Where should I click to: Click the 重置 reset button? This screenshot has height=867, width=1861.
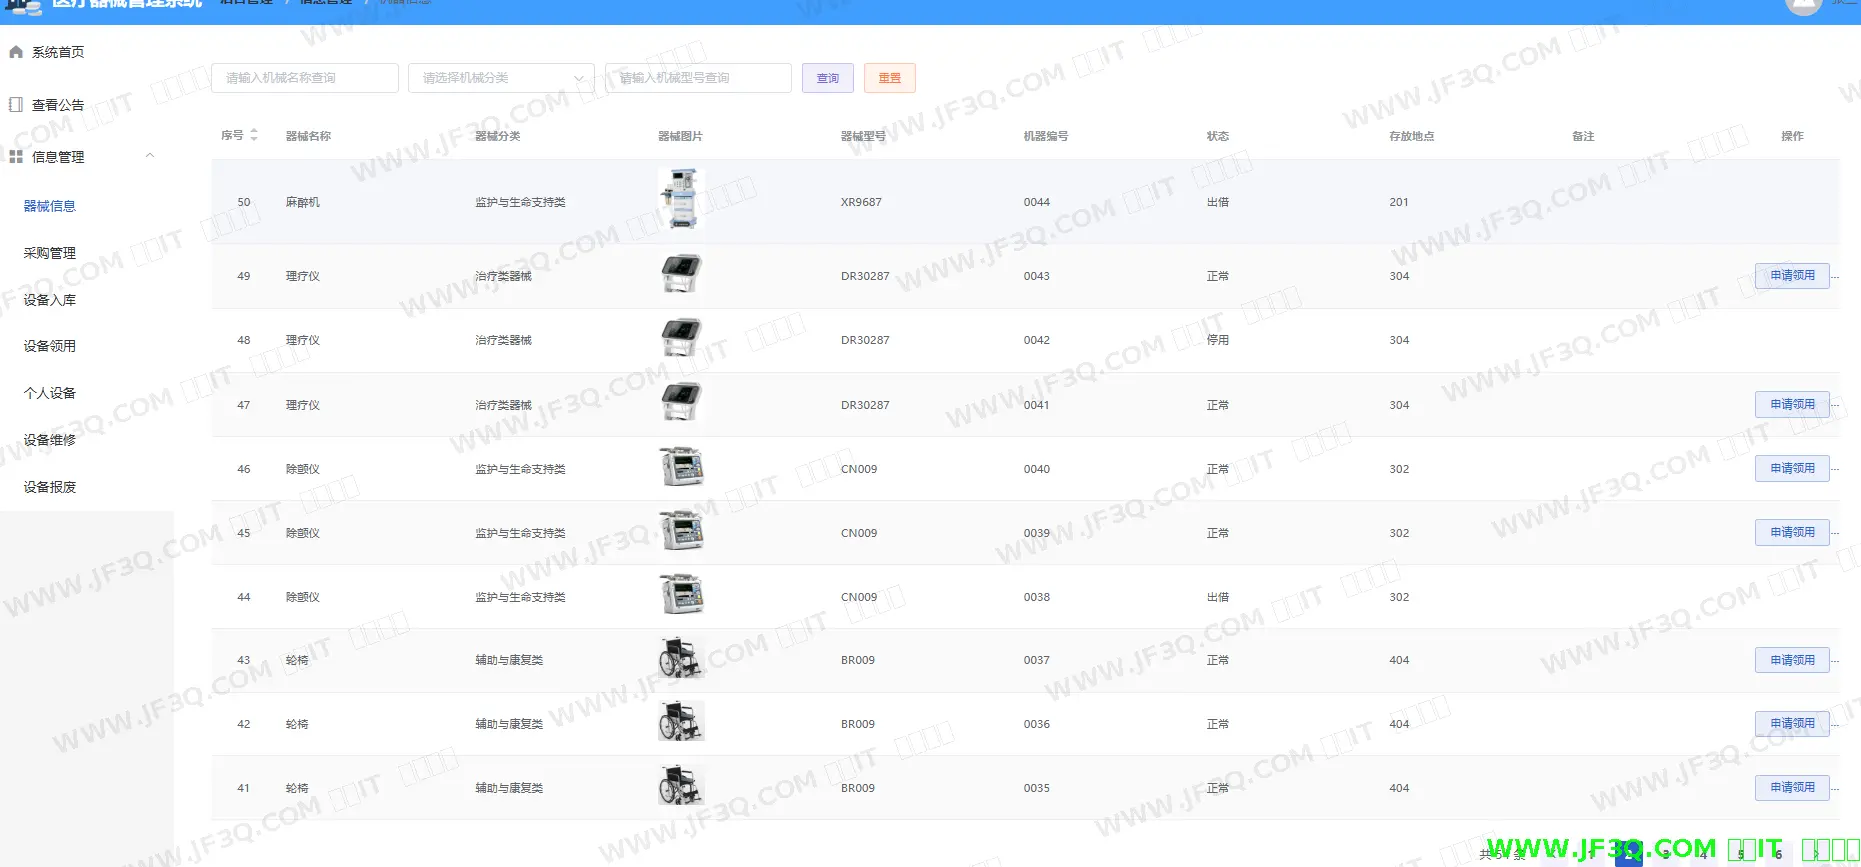889,78
